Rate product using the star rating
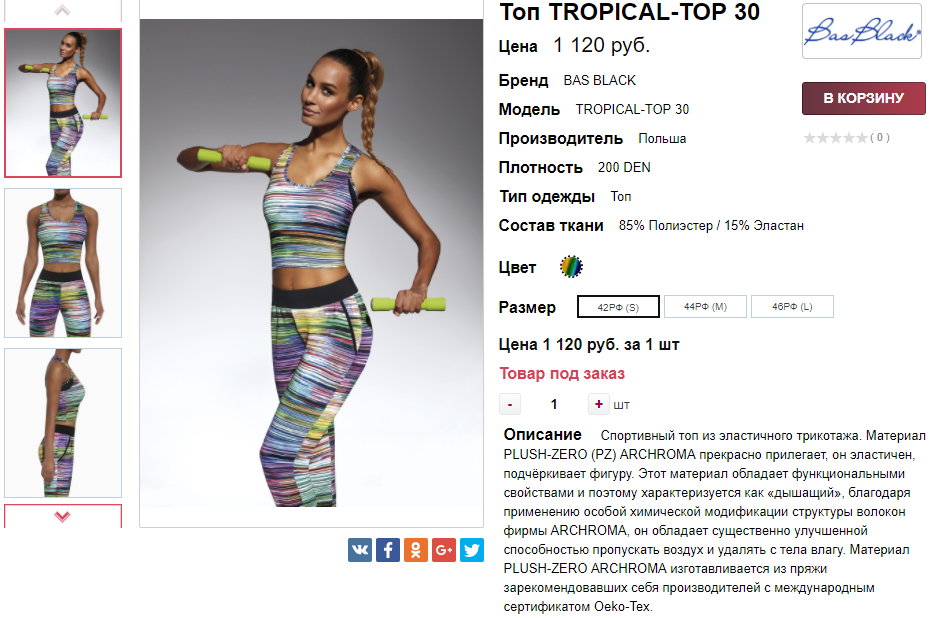This screenshot has height=618, width=933. point(835,138)
